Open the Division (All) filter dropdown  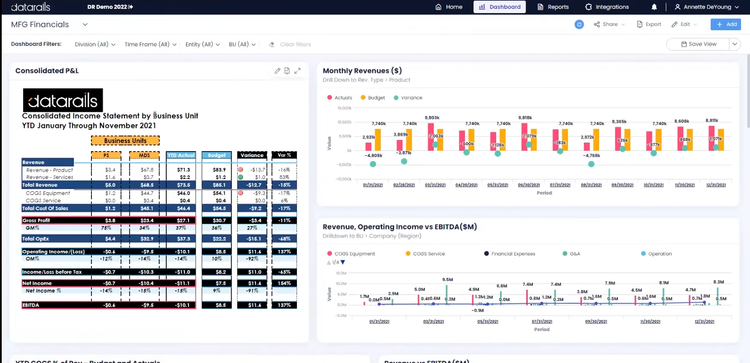point(95,44)
